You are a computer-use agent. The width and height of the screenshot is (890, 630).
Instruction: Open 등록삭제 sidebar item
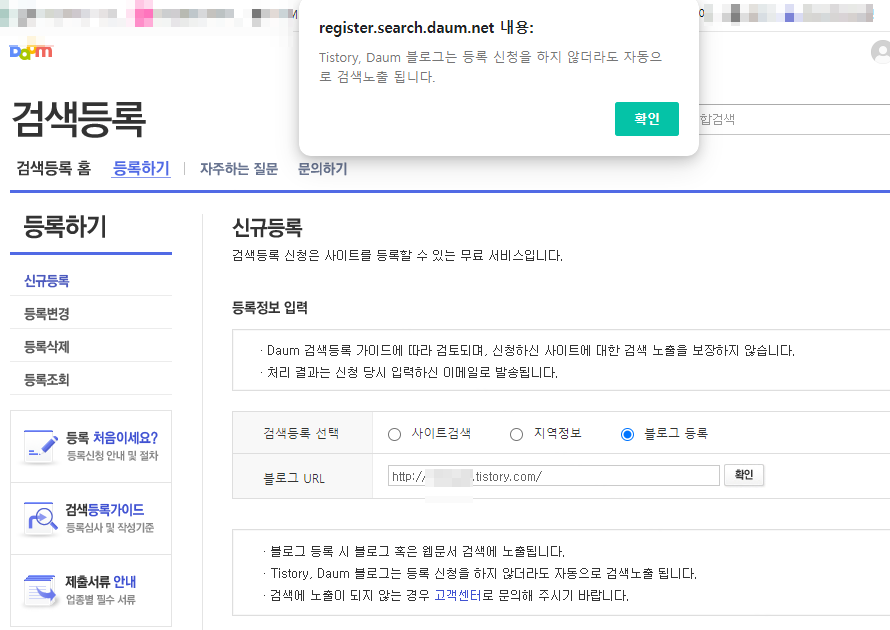[47, 346]
